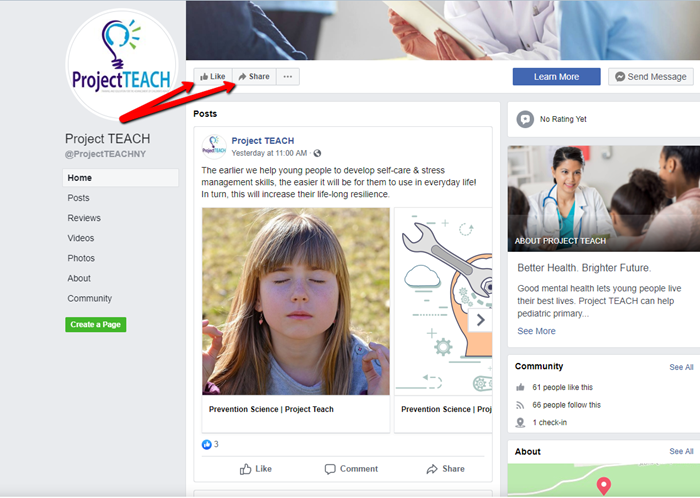Select Home in the left sidebar

click(120, 178)
